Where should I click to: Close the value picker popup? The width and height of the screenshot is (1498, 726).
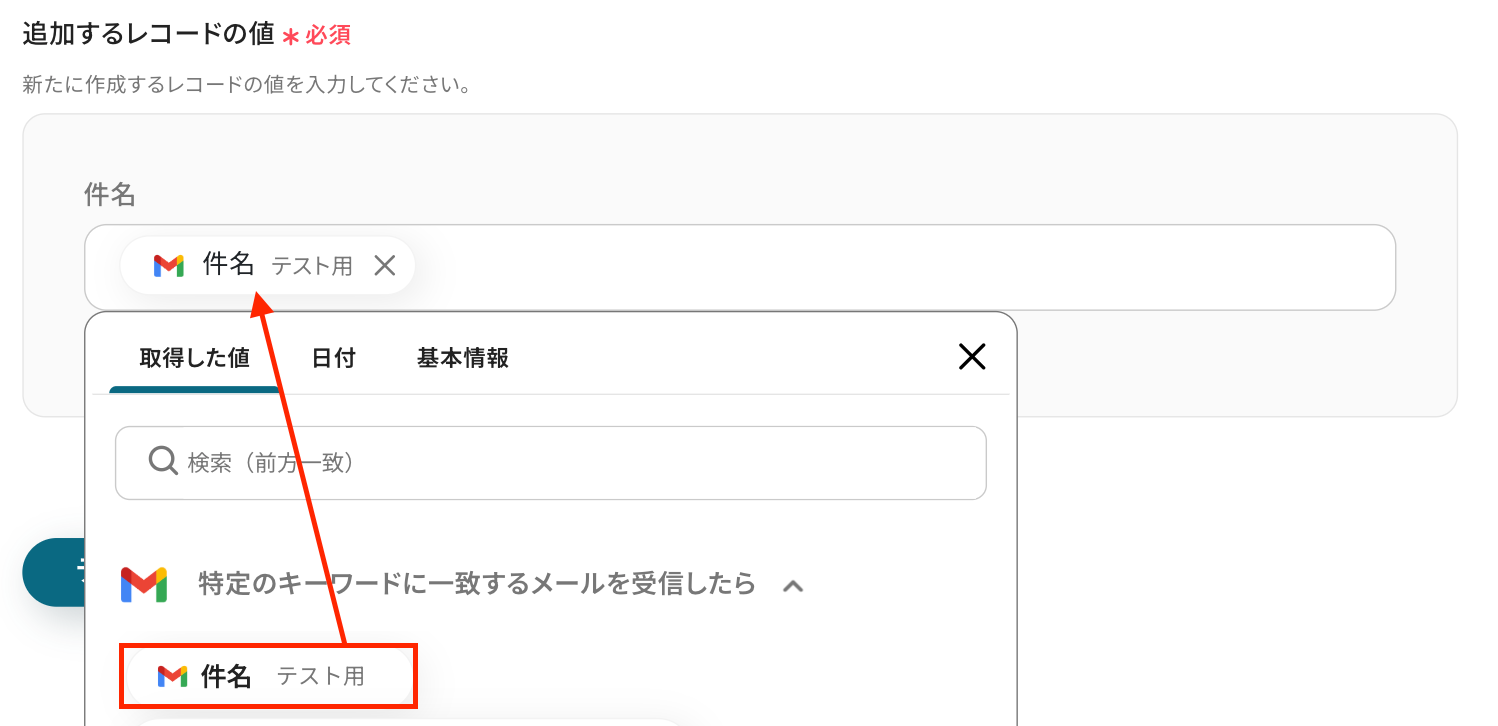click(x=972, y=357)
